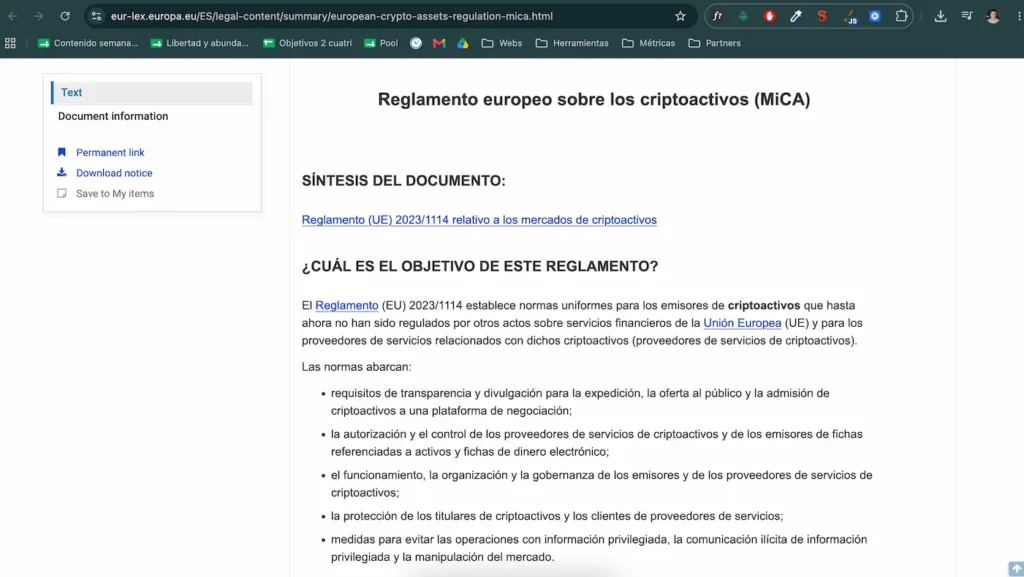
Task: Open the Permanent link
Action: pos(110,152)
